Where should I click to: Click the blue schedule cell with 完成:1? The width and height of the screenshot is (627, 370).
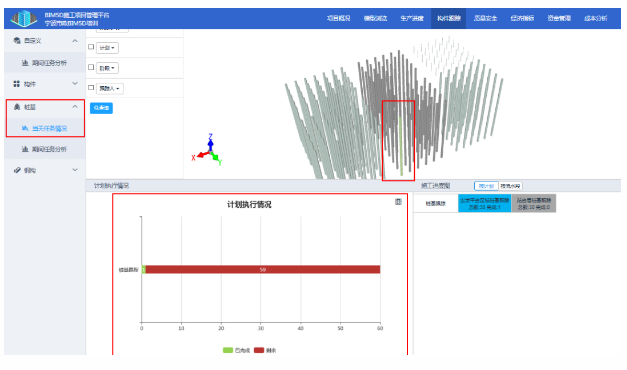pyautogui.click(x=484, y=204)
